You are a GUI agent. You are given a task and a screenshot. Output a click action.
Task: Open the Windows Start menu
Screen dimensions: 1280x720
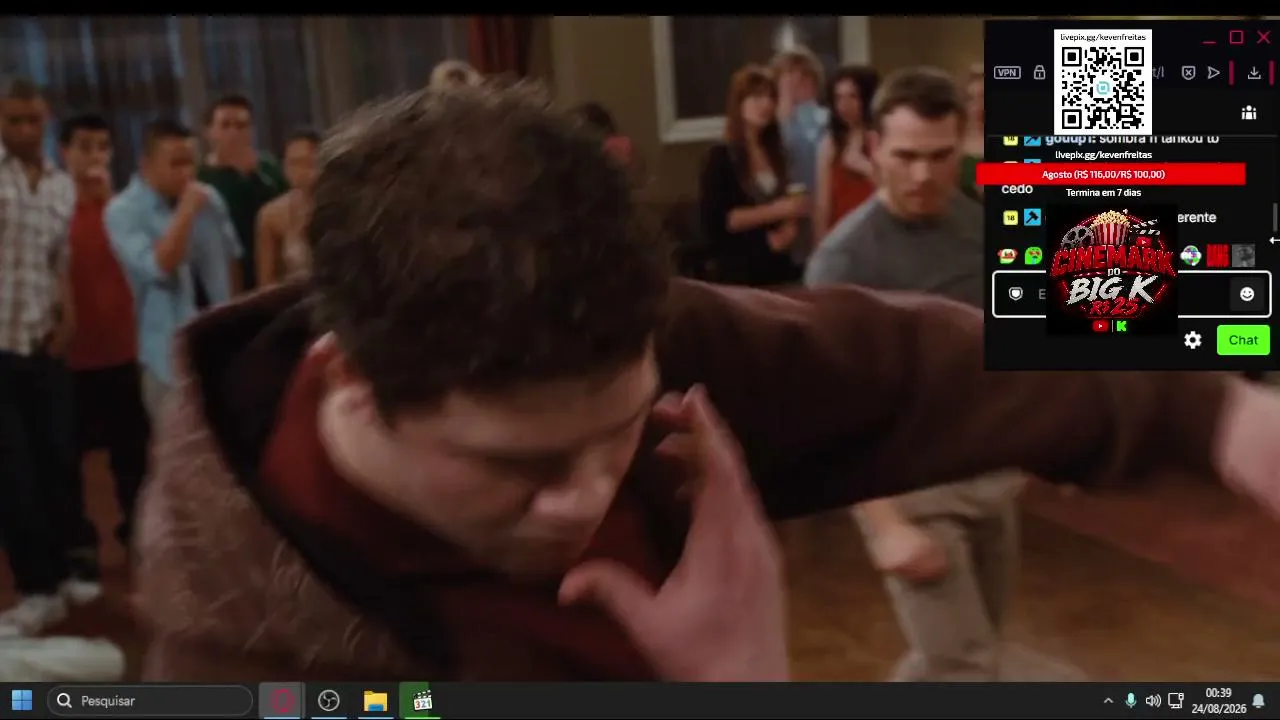tap(22, 701)
